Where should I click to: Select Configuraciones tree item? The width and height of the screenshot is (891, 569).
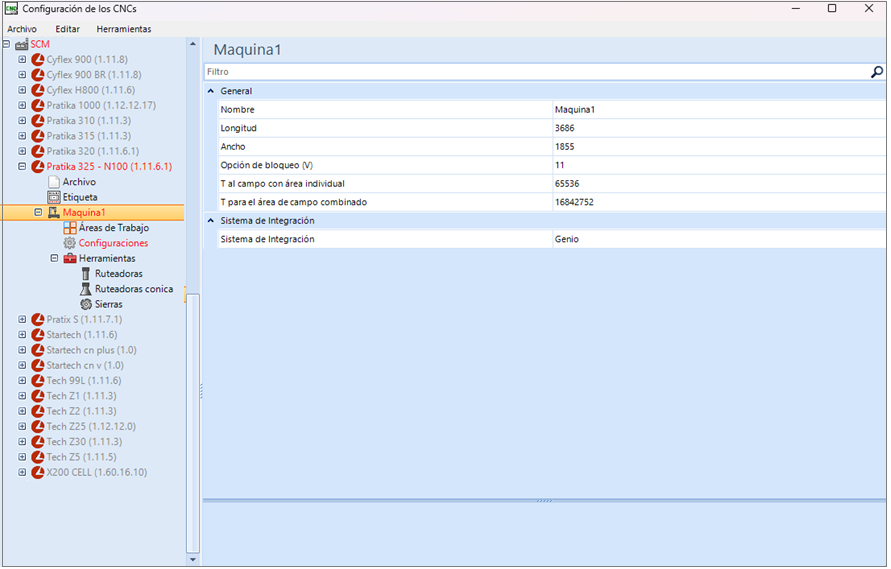click(x=113, y=243)
